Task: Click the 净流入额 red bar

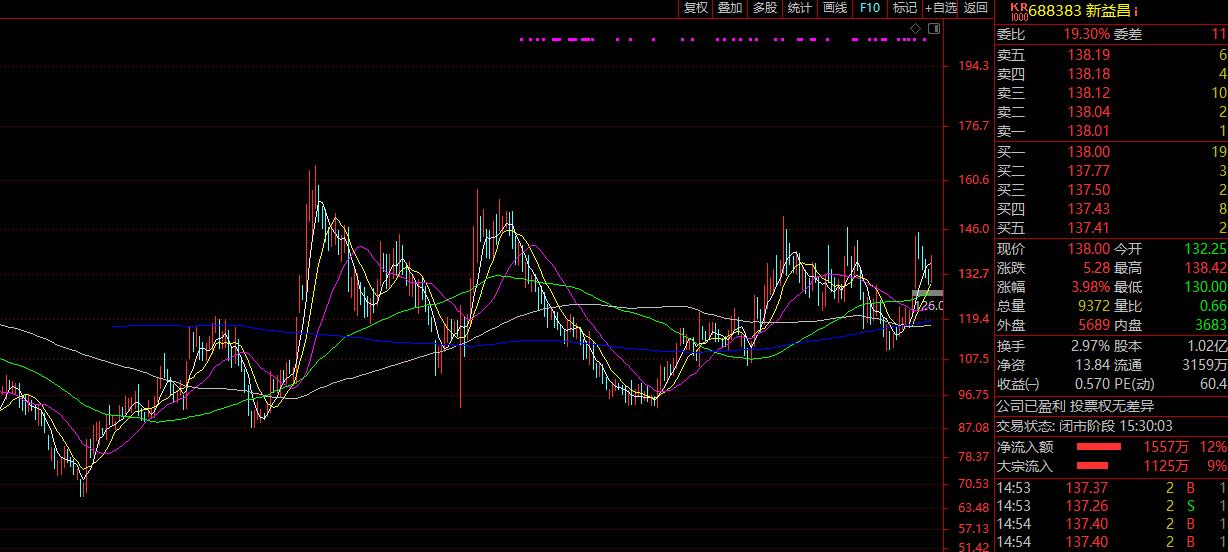Action: click(x=1098, y=447)
